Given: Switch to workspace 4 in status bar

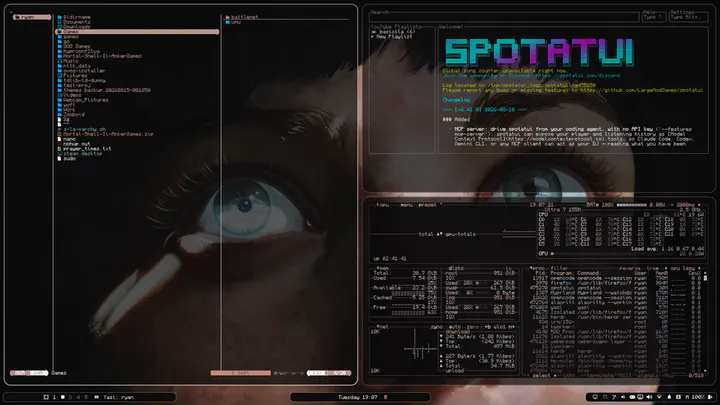Looking at the screenshot, I should 78,397.
